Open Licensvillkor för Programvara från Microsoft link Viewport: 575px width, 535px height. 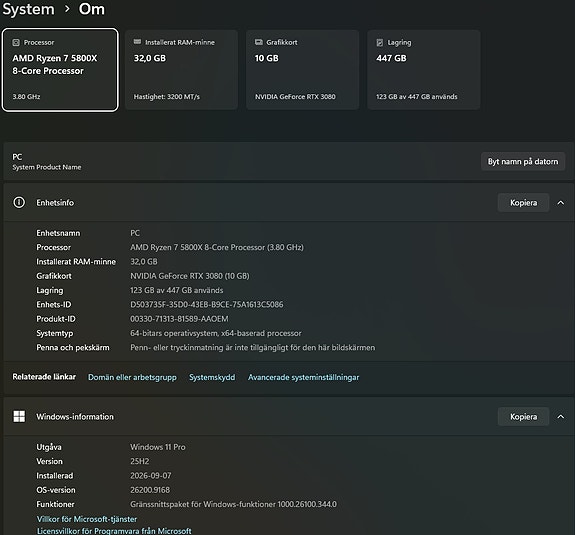point(114,531)
